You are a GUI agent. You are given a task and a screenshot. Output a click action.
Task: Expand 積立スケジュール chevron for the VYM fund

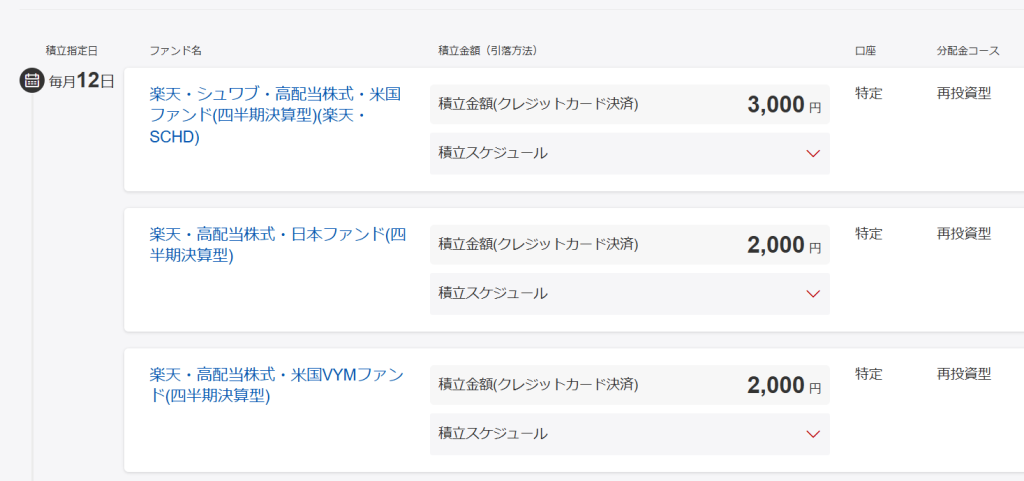(813, 434)
